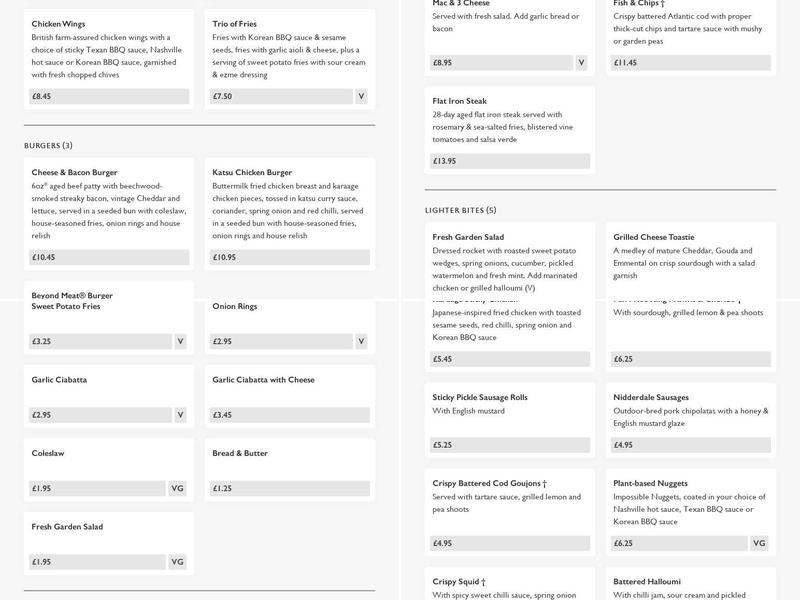The image size is (800, 600).
Task: Click the VG badge on £1.95 Fresh Garden Salad
Action: tap(178, 562)
